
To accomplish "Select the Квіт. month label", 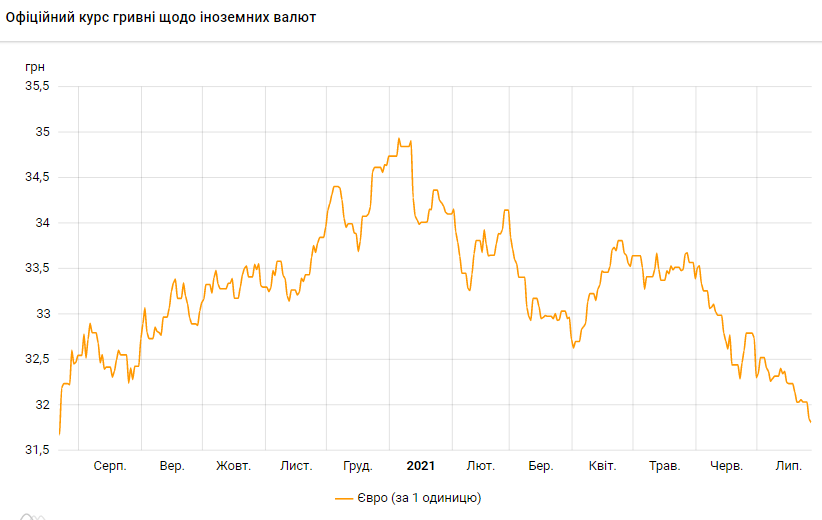I will 603,466.
